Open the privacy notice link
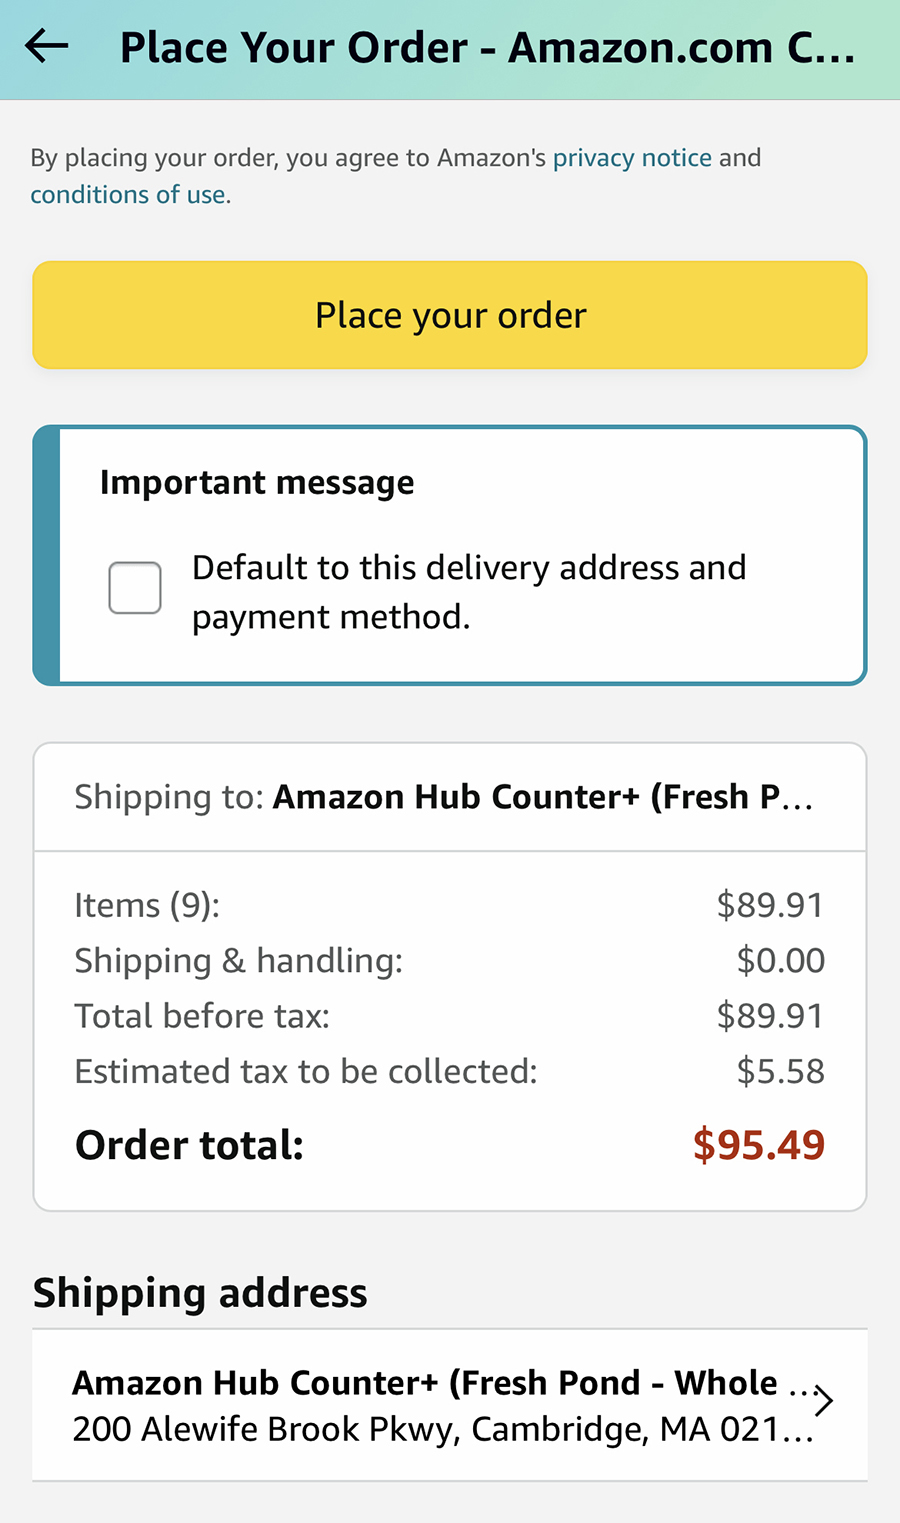 click(632, 158)
